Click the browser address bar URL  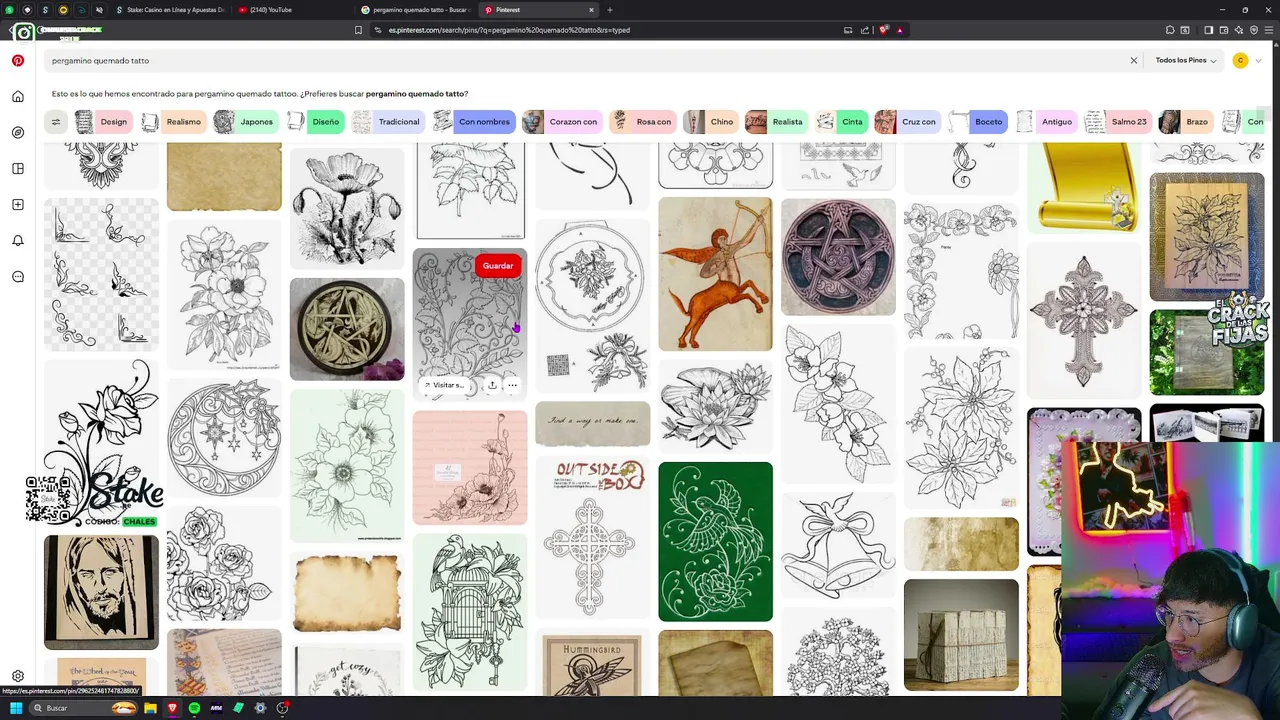tap(509, 30)
